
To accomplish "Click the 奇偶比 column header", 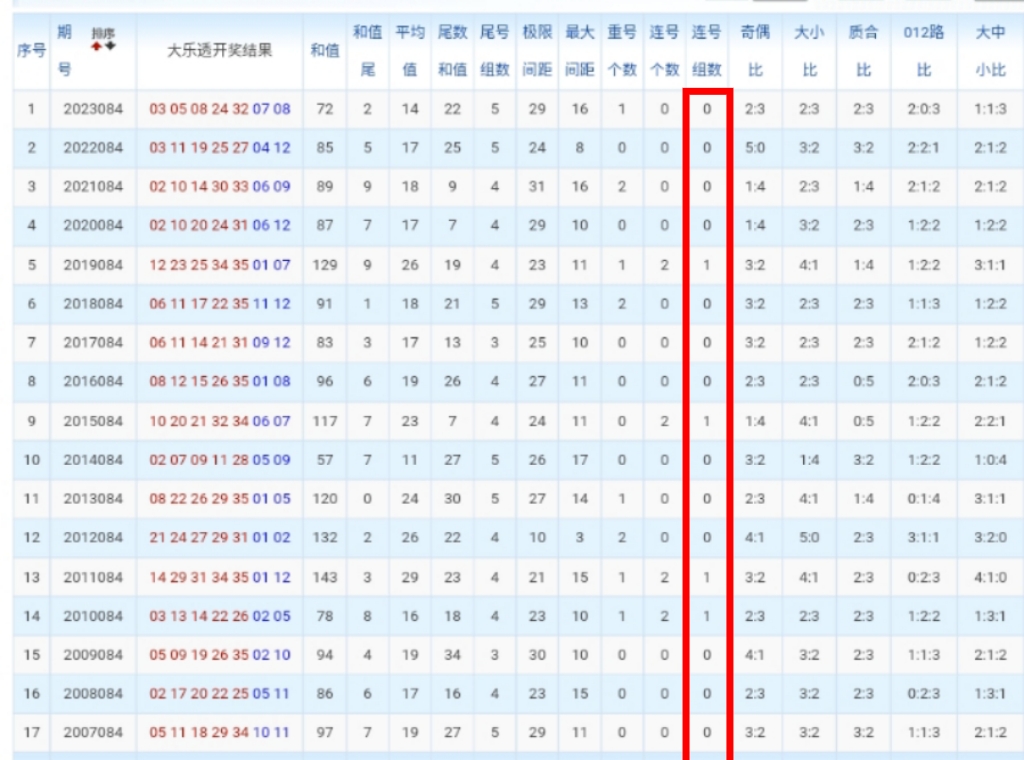I will [x=755, y=50].
